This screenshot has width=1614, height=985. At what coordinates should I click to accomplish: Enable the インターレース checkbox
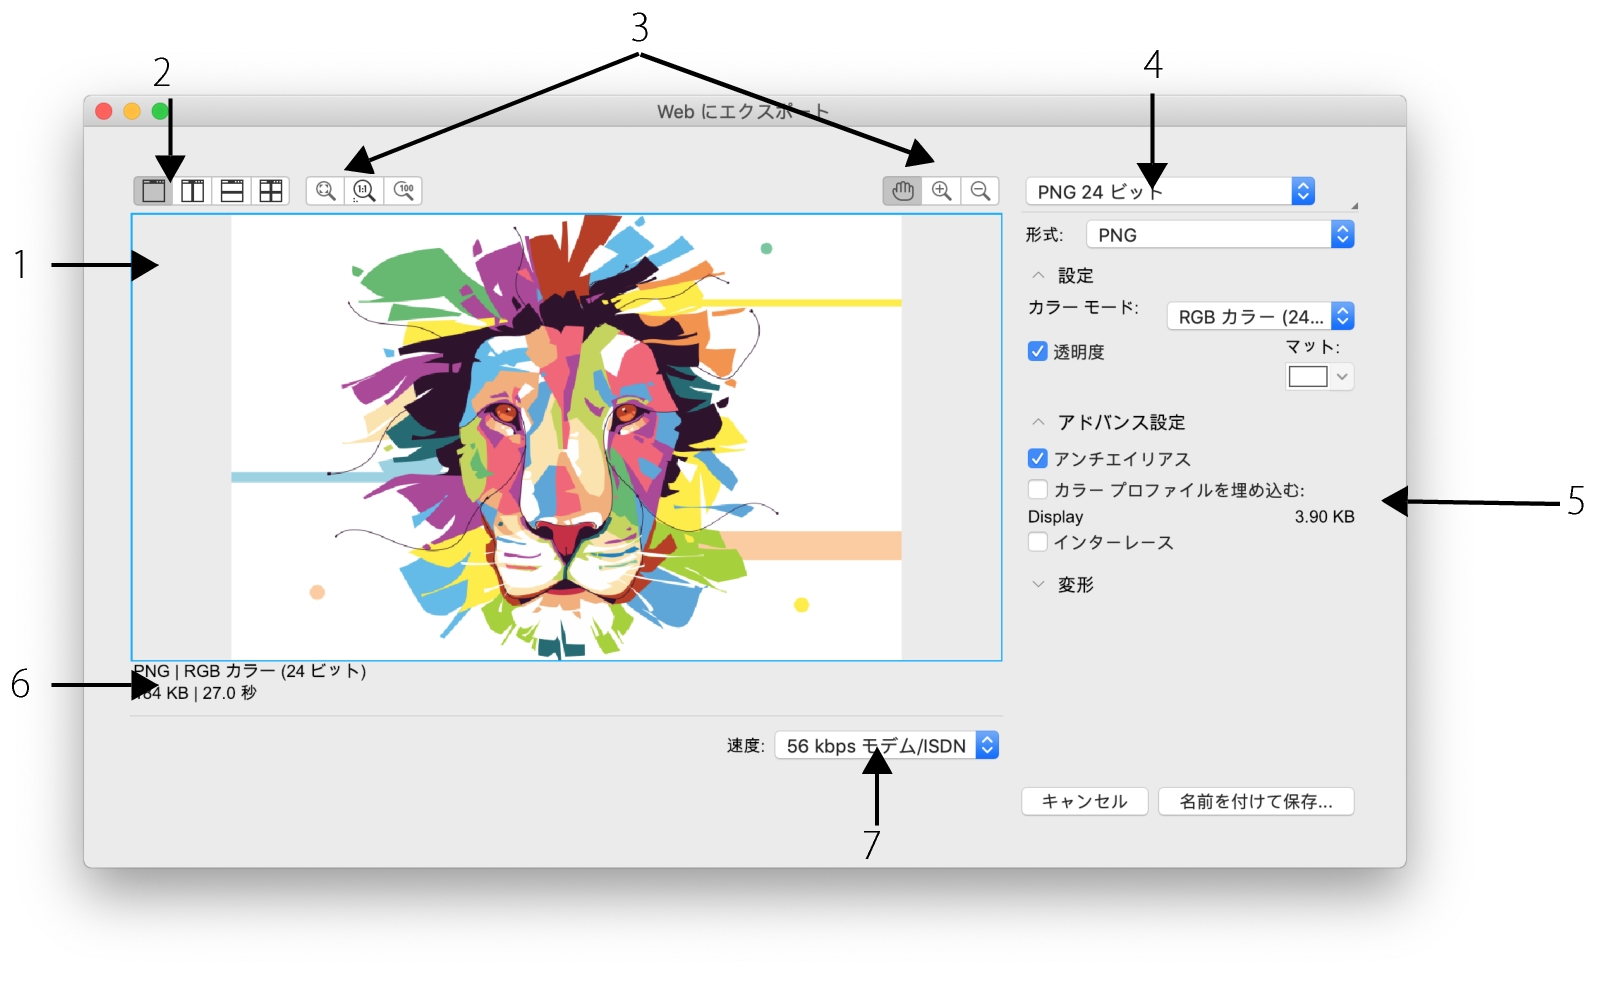pyautogui.click(x=1038, y=542)
